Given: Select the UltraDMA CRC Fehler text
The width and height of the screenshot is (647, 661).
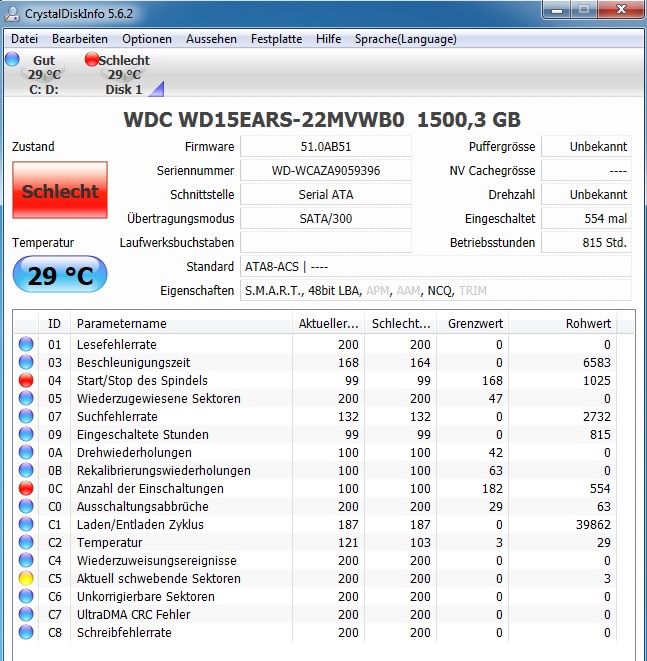Looking at the screenshot, I should click(x=133, y=615).
